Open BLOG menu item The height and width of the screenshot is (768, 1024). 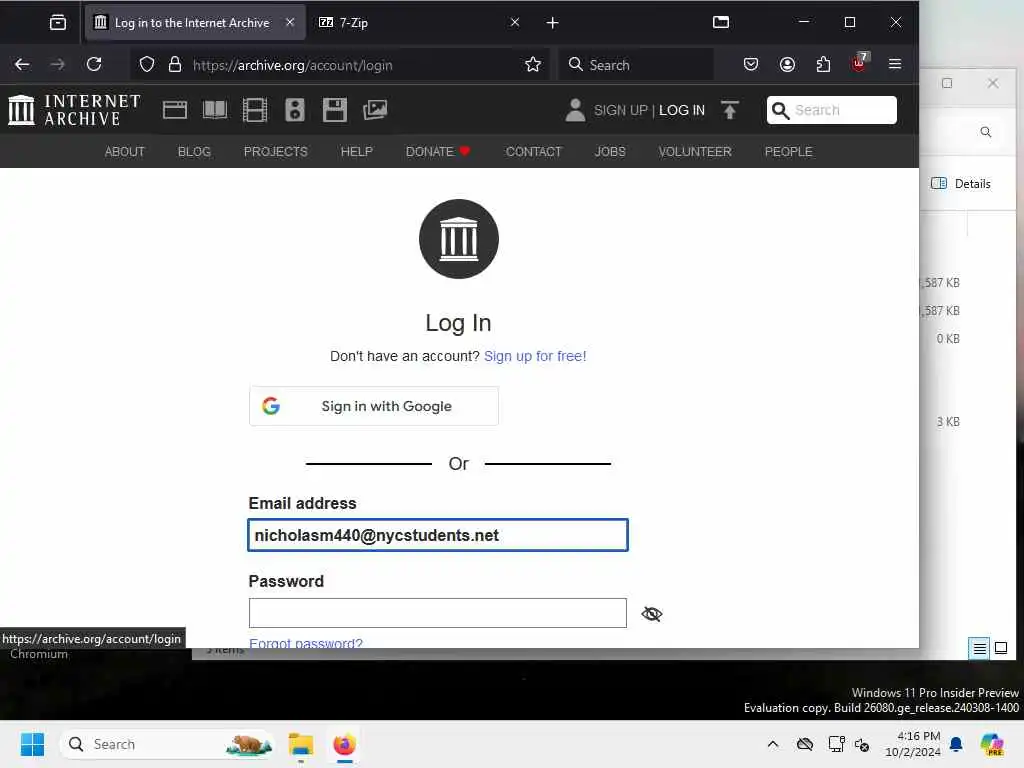pyautogui.click(x=194, y=152)
